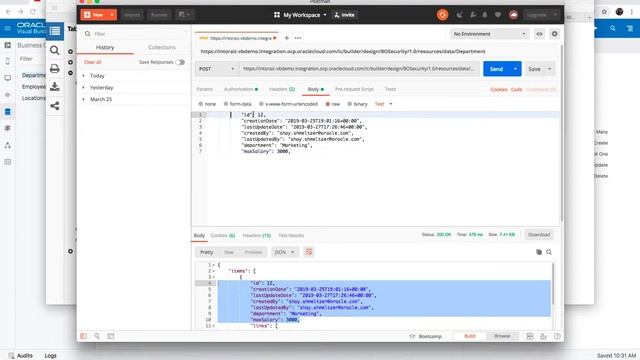
Task: Toggle the Save Responses switch
Action: [180, 62]
